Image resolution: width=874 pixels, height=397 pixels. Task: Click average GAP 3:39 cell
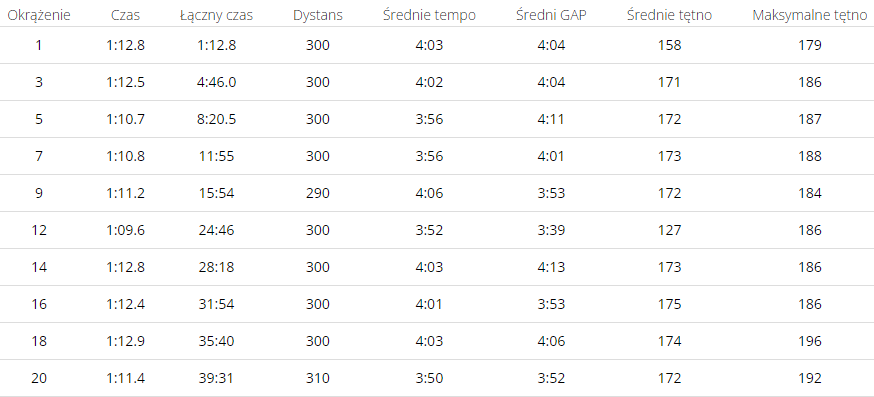point(551,230)
